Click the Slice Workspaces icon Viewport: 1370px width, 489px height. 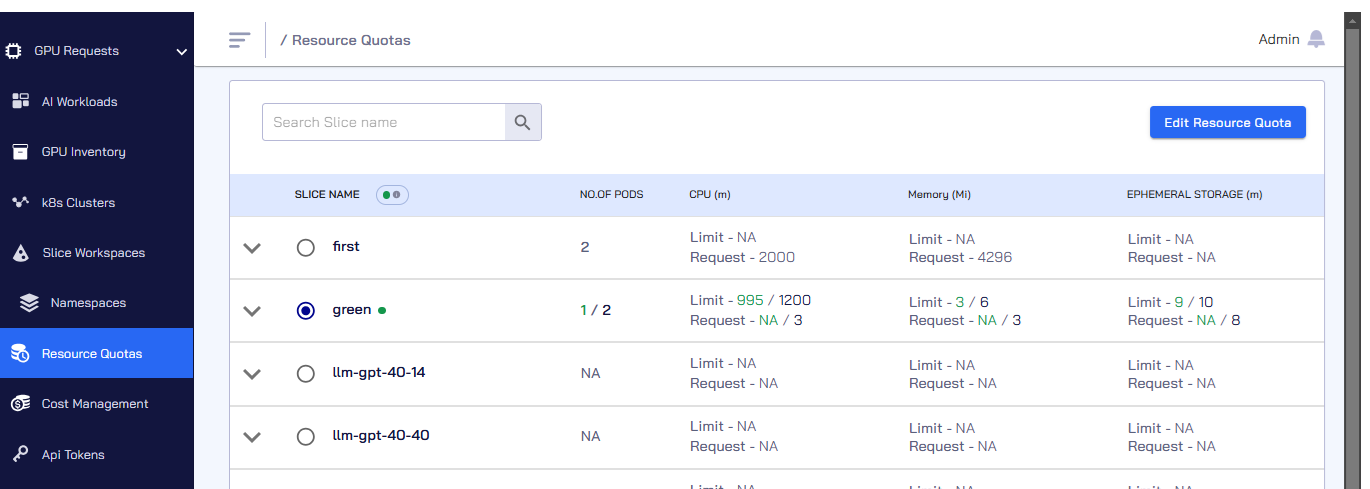pyautogui.click(x=20, y=253)
